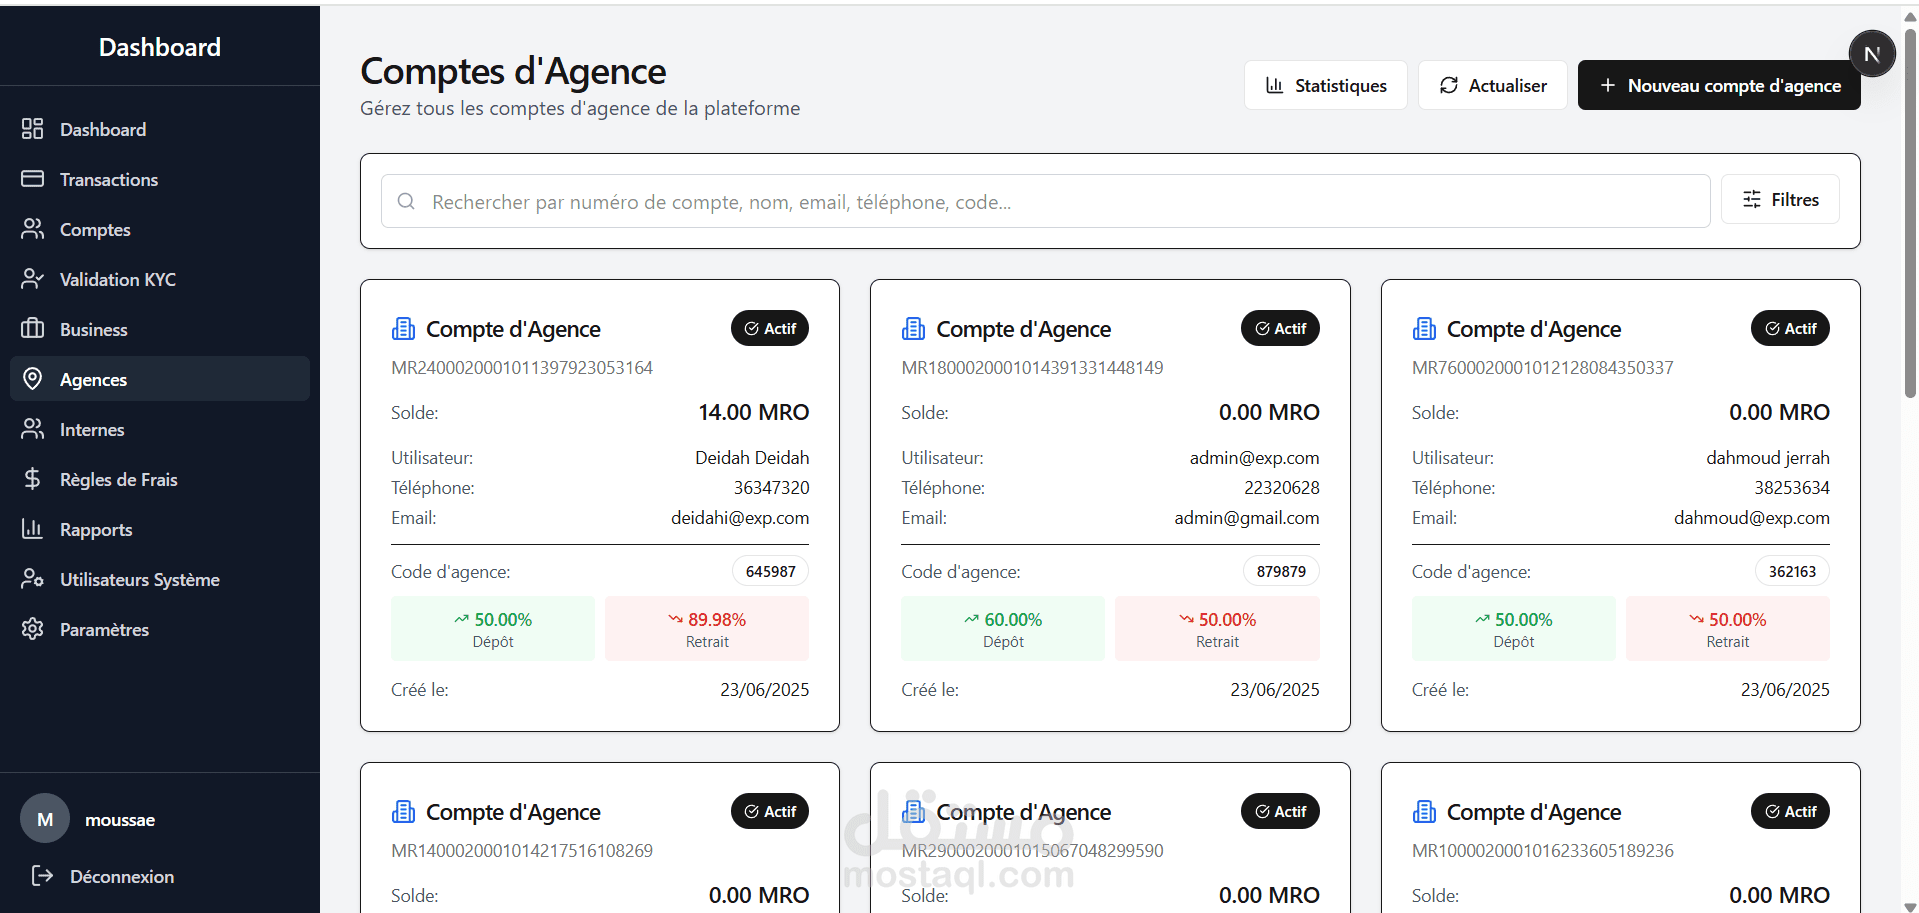Viewport: 1919px width, 913px height.
Task: Click the Transactions card icon
Action: [33, 179]
